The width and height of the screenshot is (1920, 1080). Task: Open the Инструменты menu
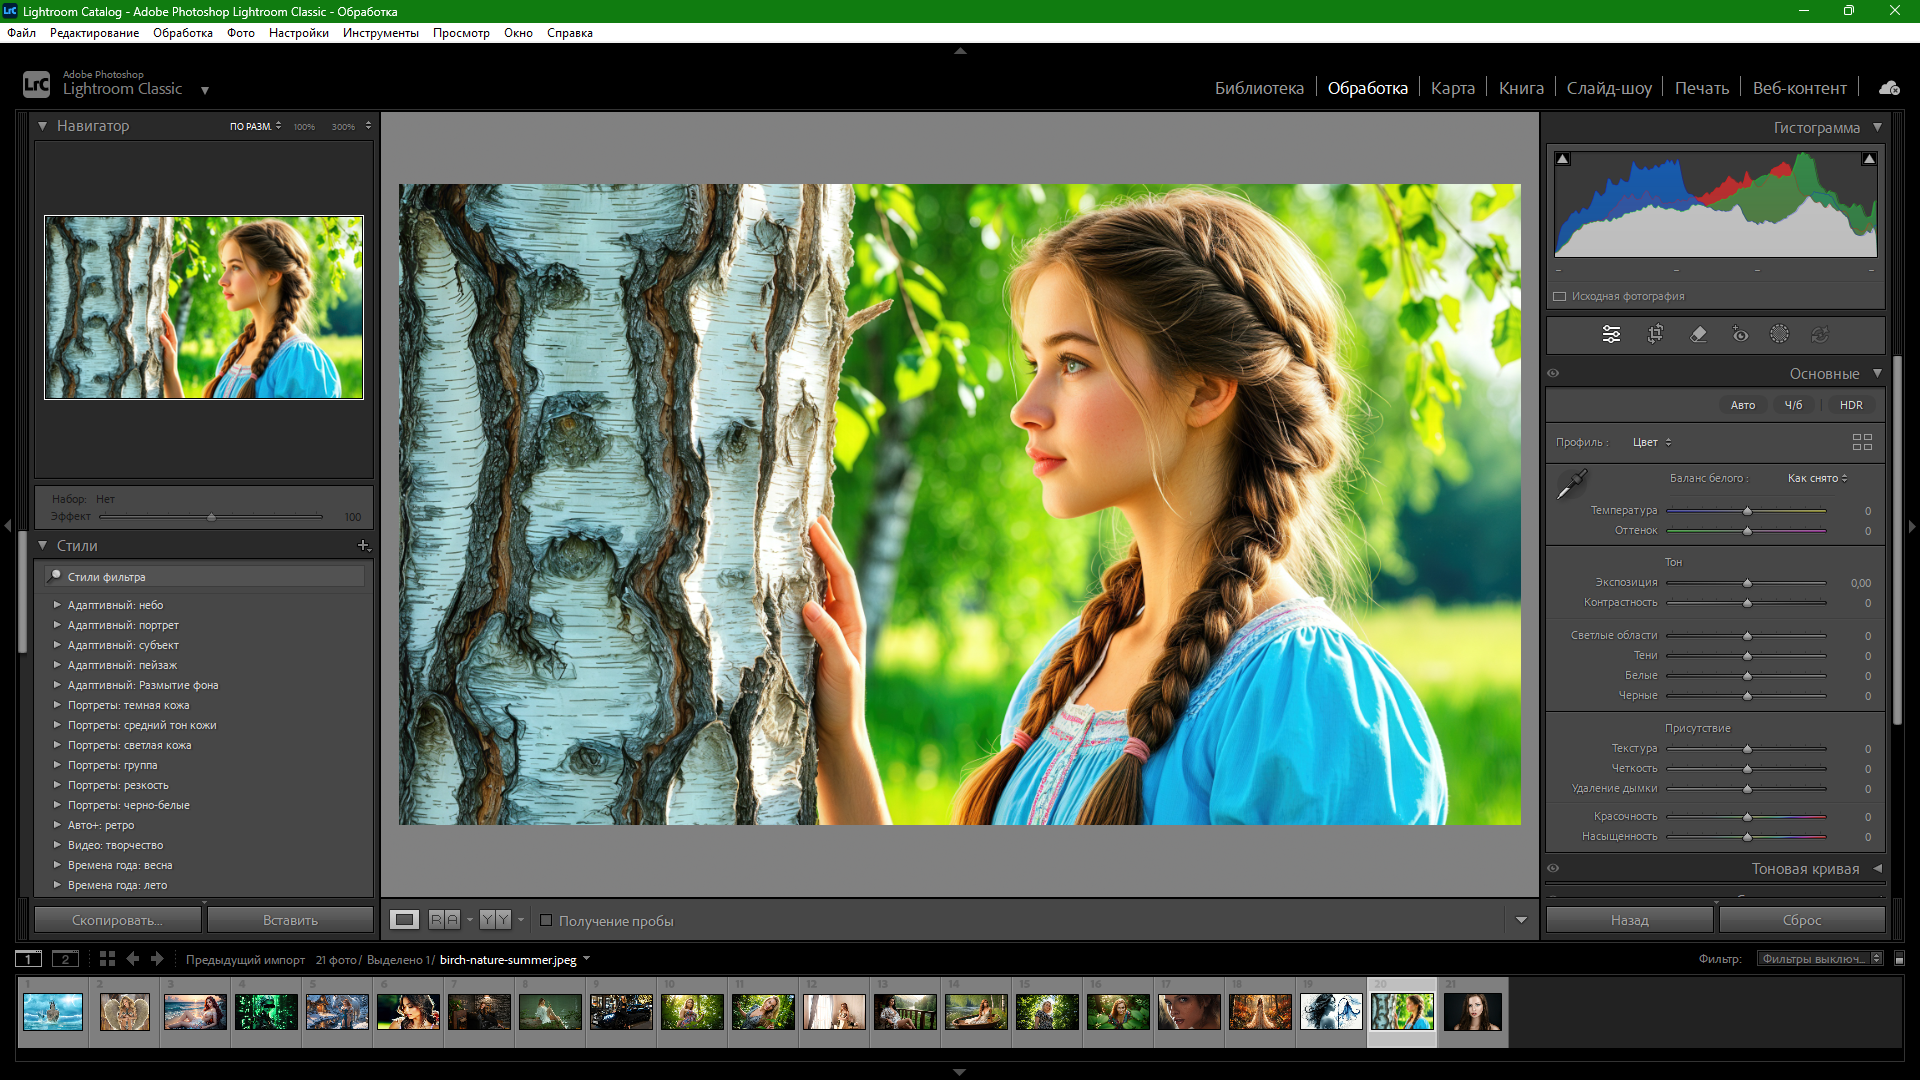click(380, 33)
